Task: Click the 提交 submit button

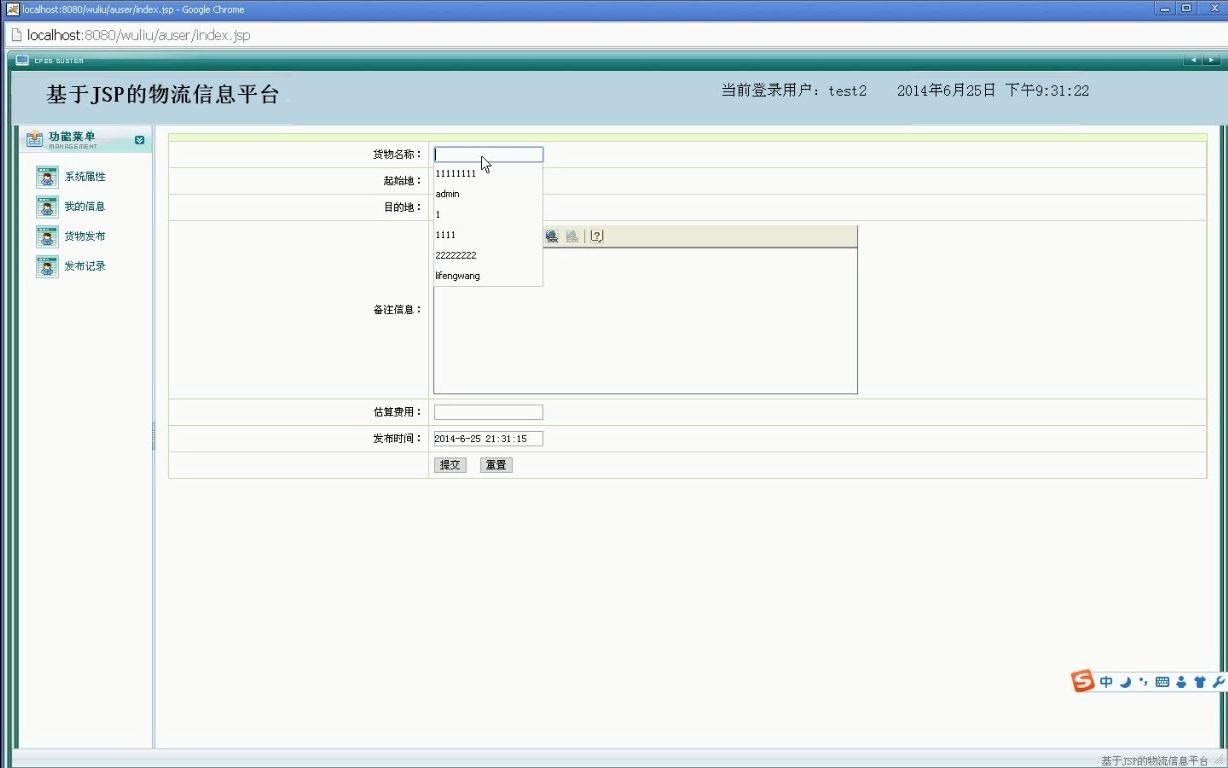Action: coord(450,464)
